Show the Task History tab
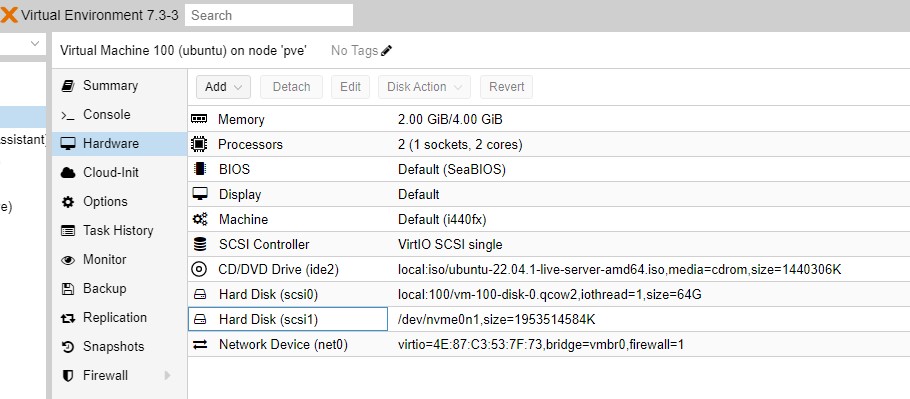This screenshot has width=910, height=399. coord(119,231)
